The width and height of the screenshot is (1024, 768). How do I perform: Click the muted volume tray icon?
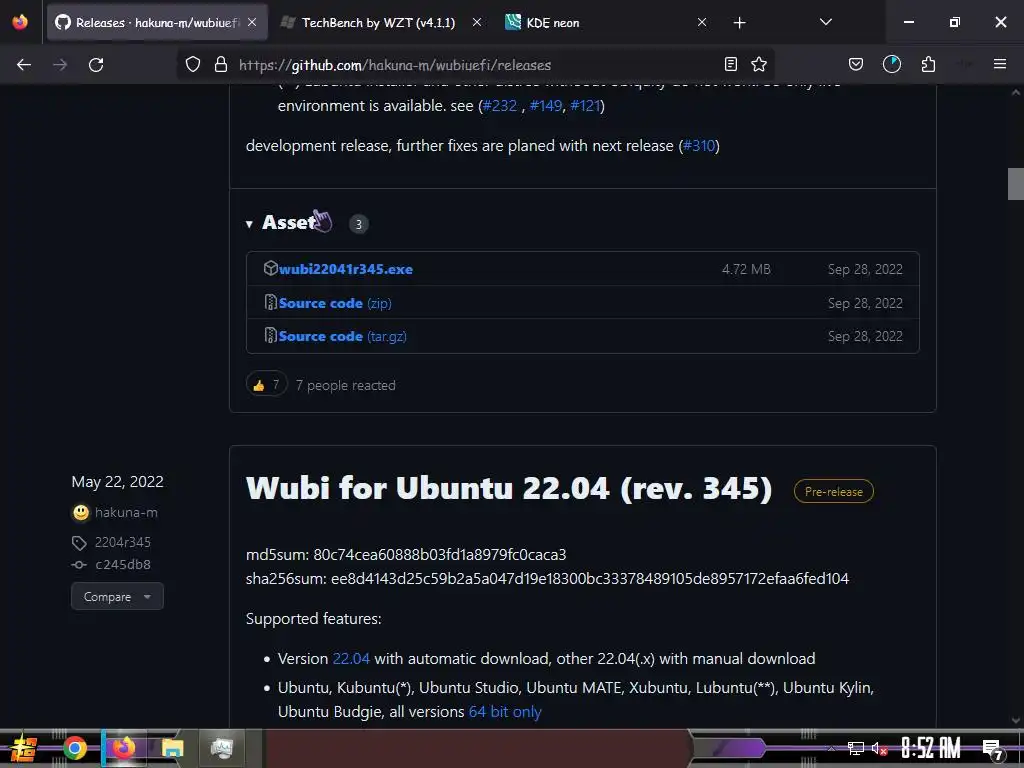879,748
